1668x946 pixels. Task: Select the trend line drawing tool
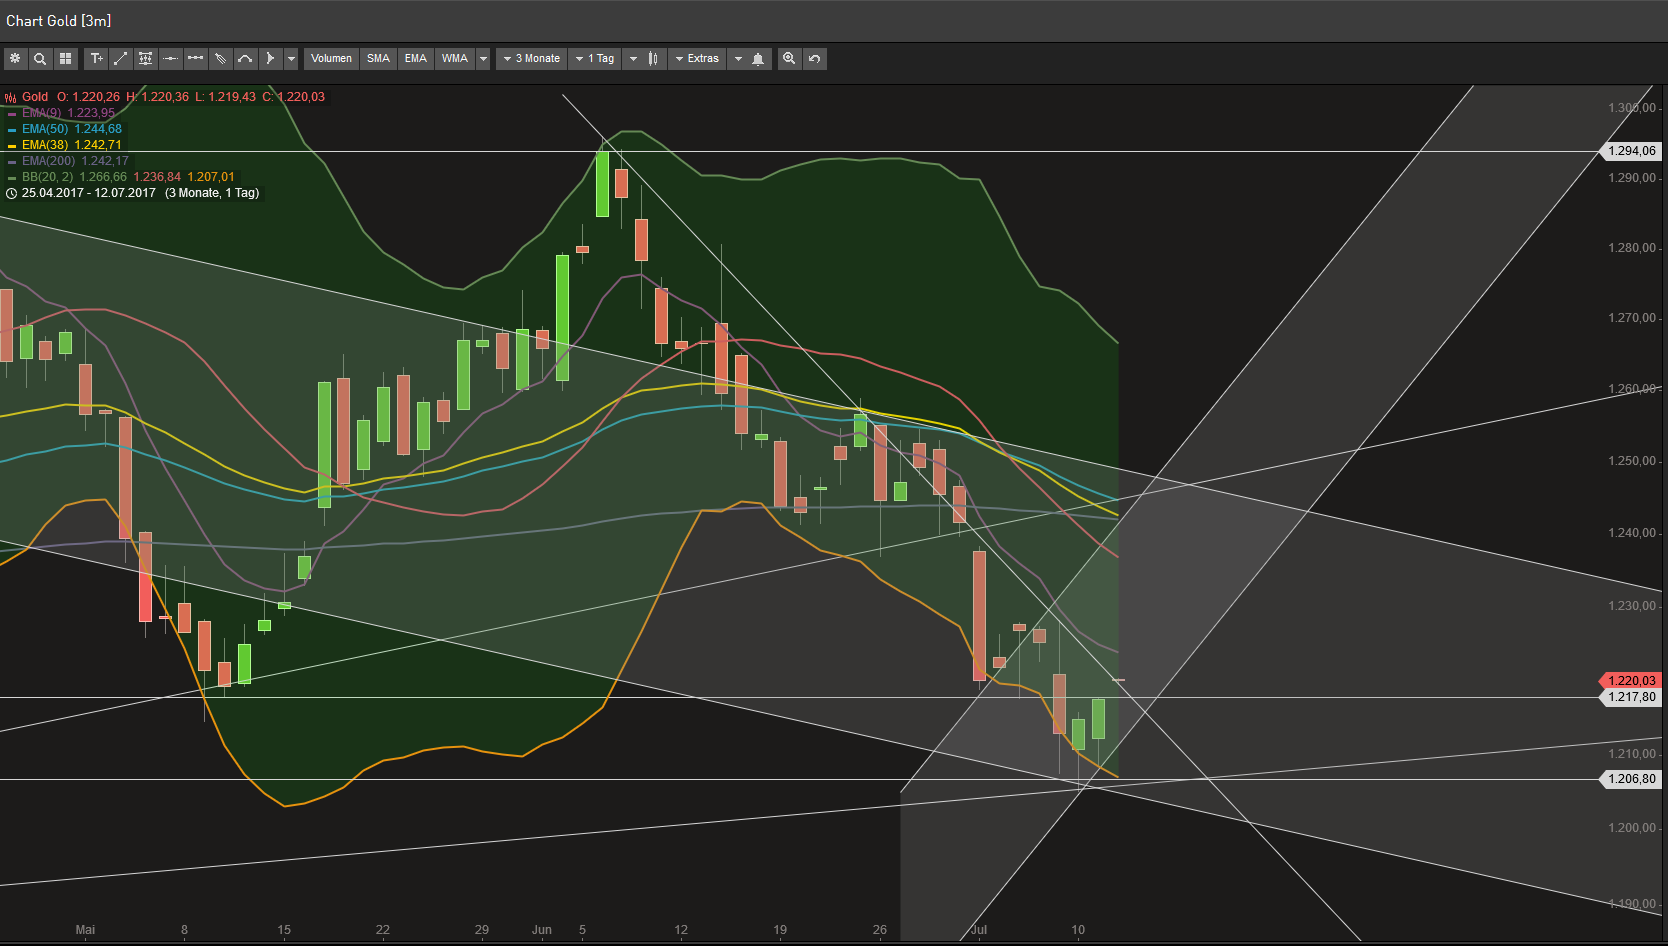click(121, 59)
